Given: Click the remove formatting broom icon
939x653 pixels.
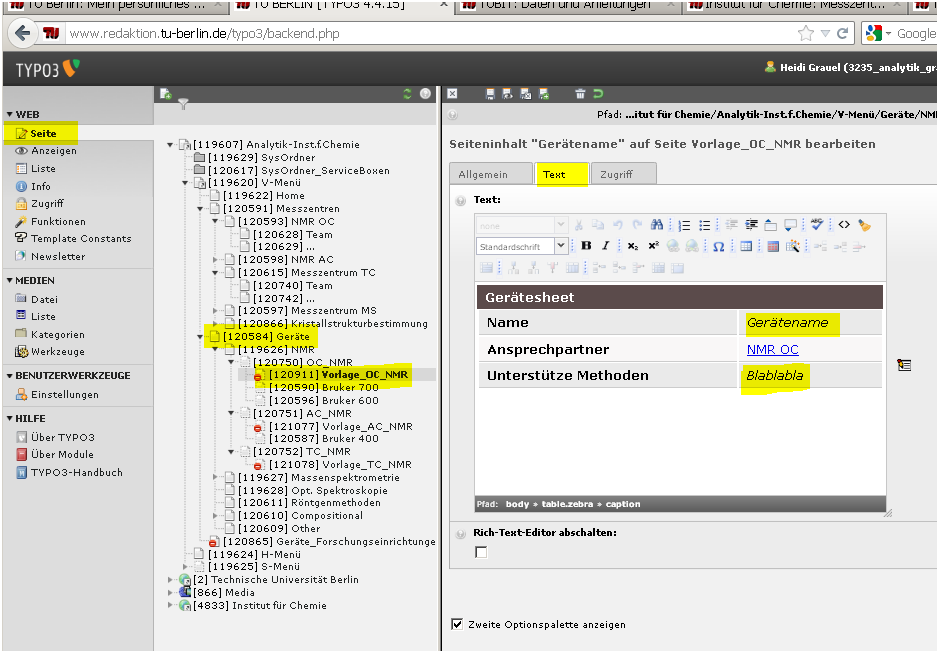Looking at the screenshot, I should [864, 225].
